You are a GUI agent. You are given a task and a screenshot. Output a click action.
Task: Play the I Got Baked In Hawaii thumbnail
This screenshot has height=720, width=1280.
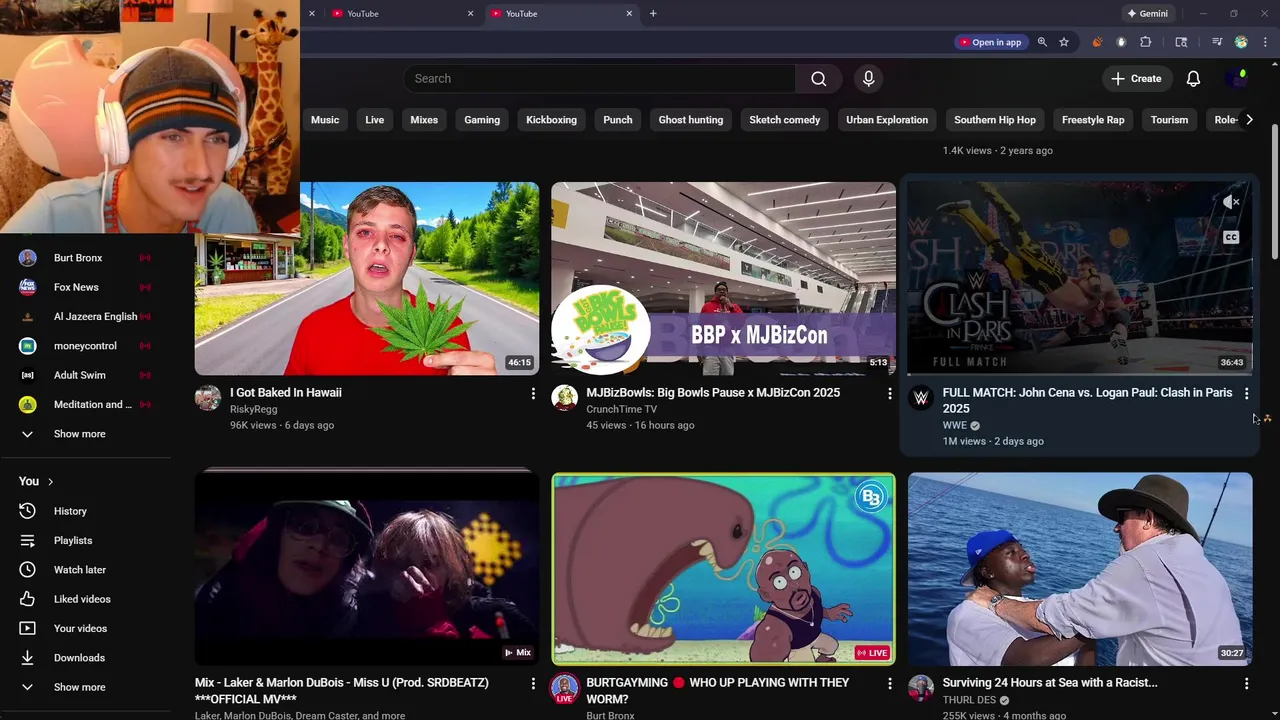click(367, 279)
